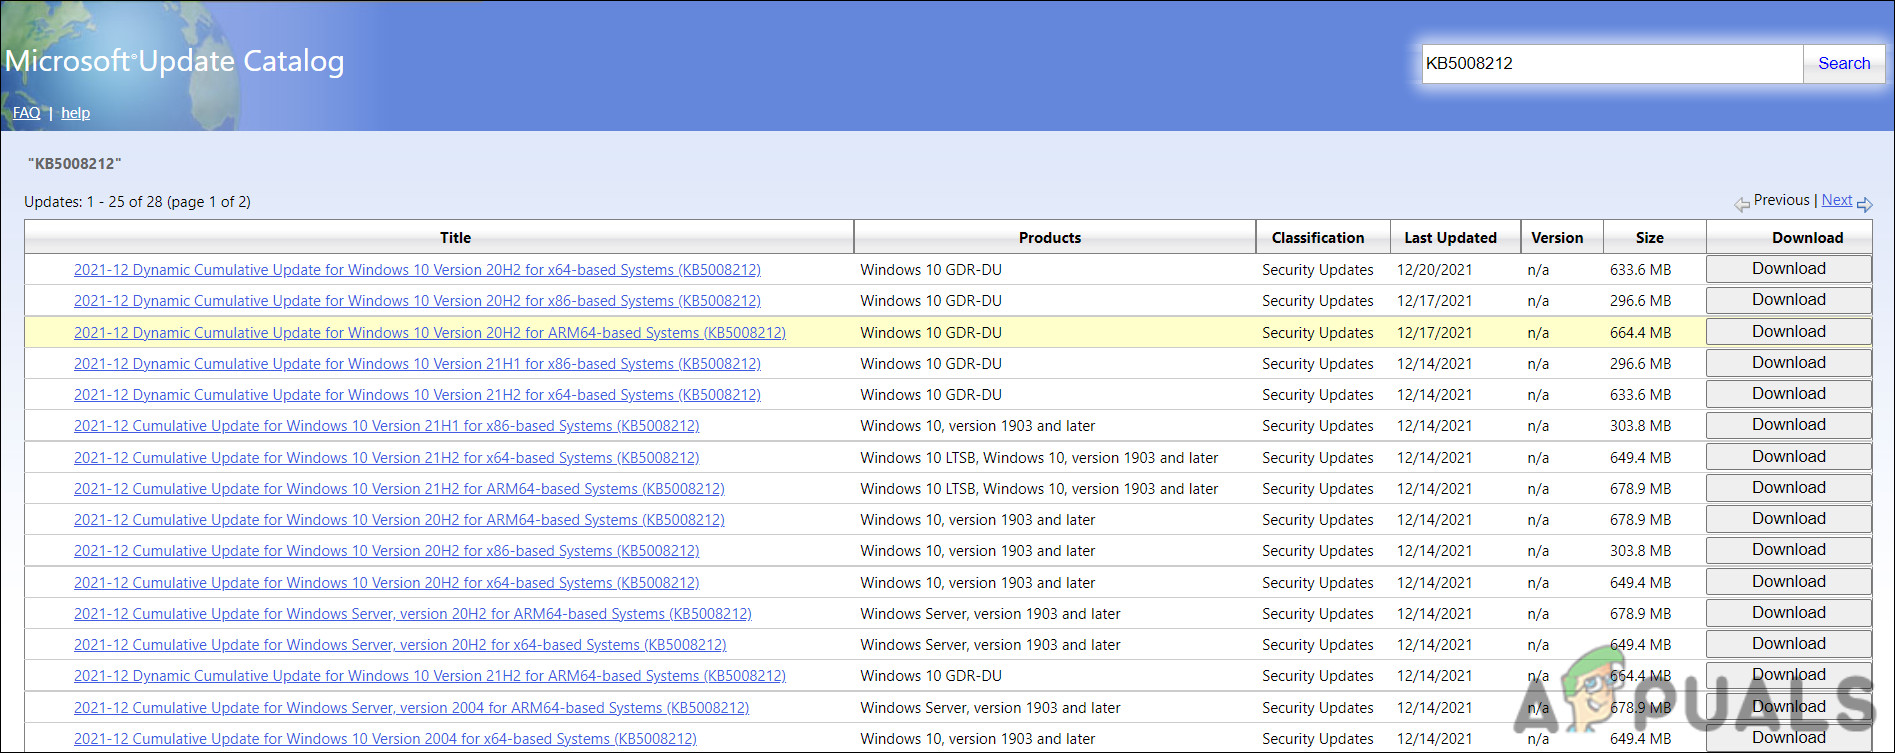Click the Next page arrow icon
Image resolution: width=1895 pixels, height=753 pixels.
(1865, 204)
